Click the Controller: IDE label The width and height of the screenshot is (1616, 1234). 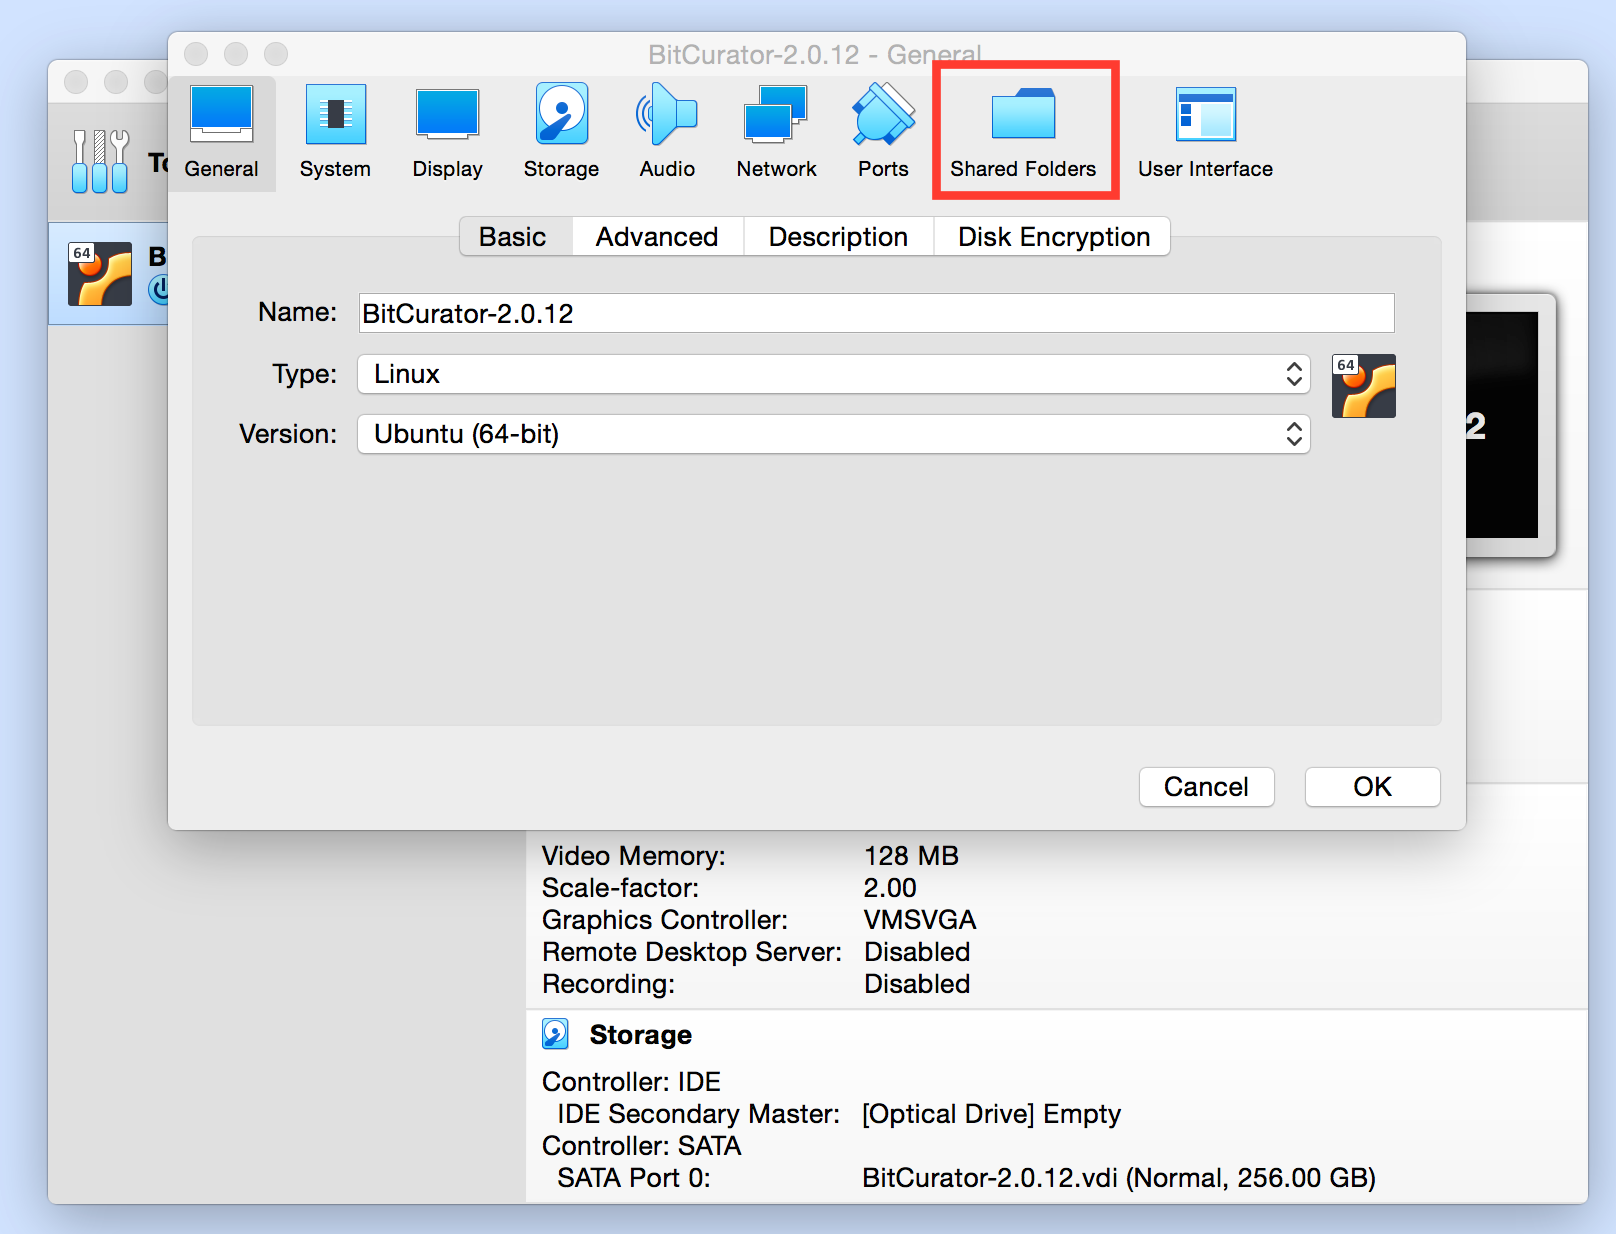click(631, 1082)
